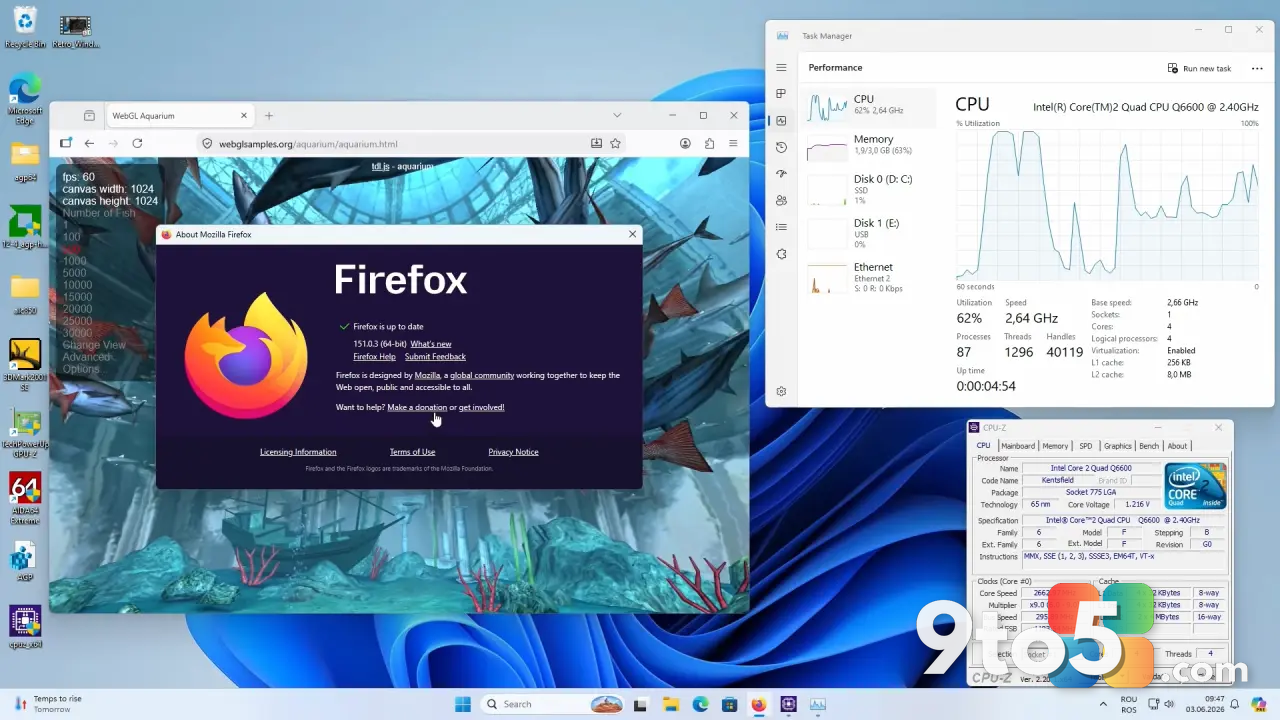Click Firefox back arrow button
This screenshot has width=1280, height=720.
(x=89, y=143)
